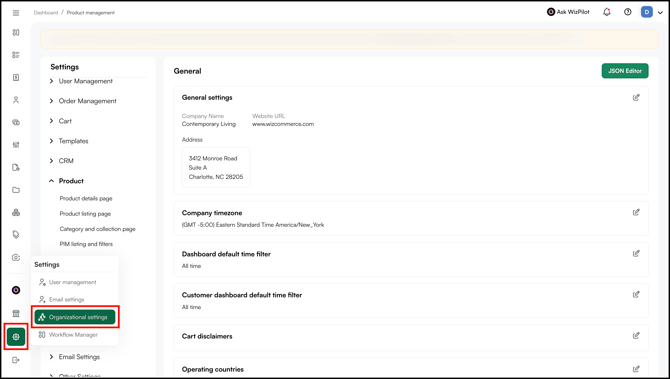Expand the Templates section
Viewport: 670px width, 379px height.
pyautogui.click(x=69, y=141)
